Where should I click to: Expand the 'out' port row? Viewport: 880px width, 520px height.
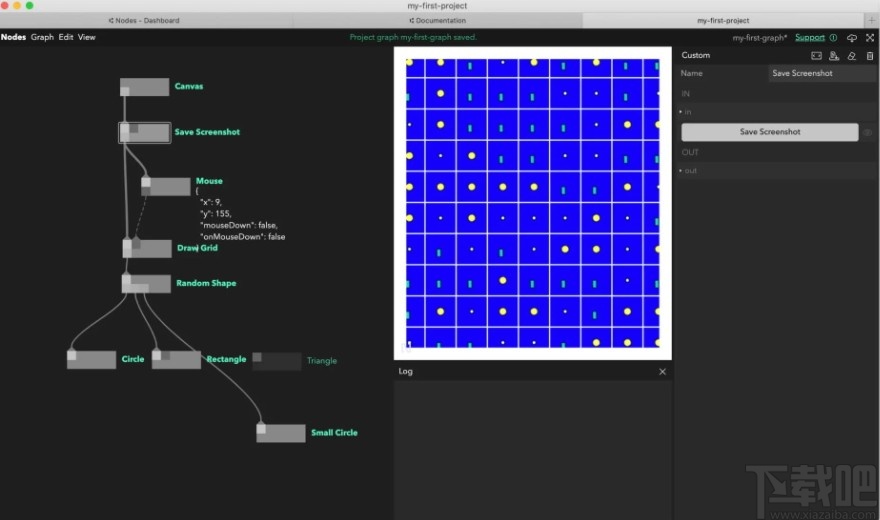pyautogui.click(x=777, y=171)
